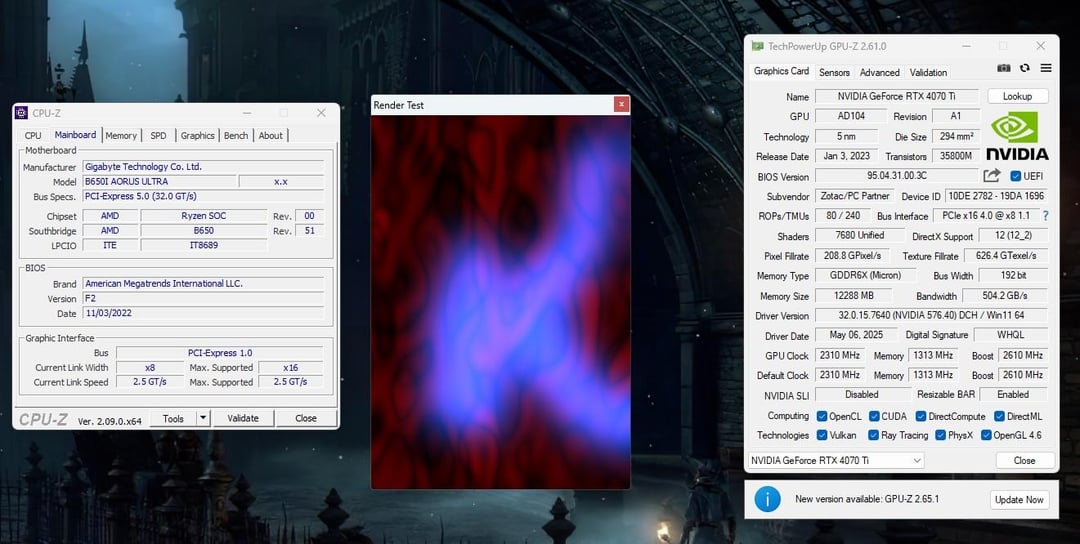This screenshot has width=1080, height=544.
Task: Switch to the Sensors tab in GPU-Z
Action: tap(834, 72)
